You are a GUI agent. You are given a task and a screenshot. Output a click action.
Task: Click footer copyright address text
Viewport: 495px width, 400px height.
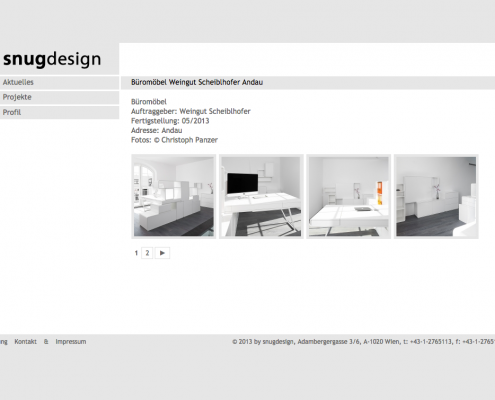coord(363,342)
